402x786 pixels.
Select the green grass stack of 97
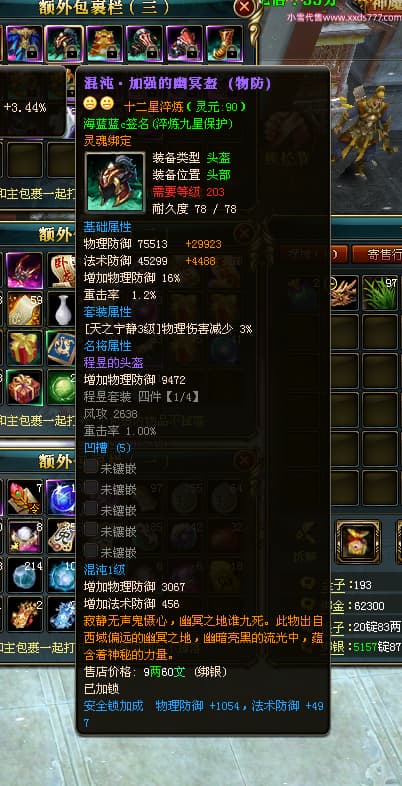click(380, 292)
